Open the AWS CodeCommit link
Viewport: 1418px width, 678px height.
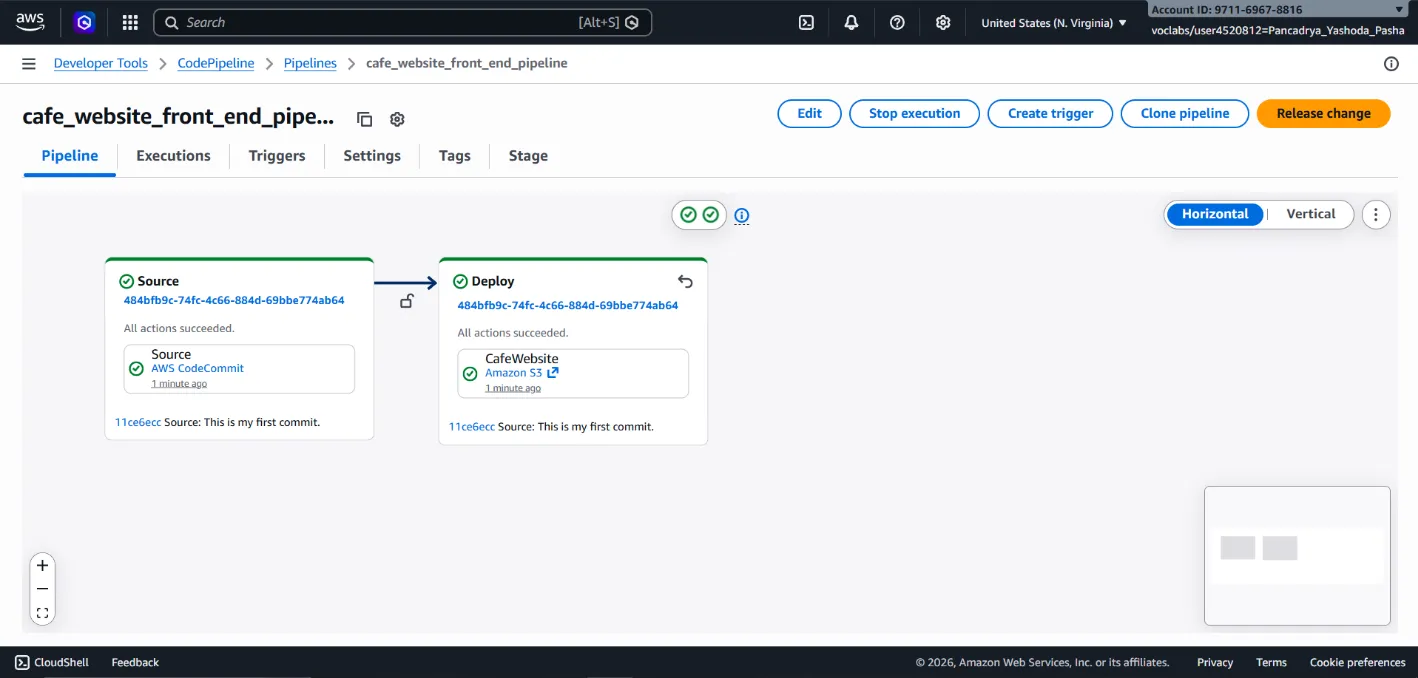tap(197, 368)
